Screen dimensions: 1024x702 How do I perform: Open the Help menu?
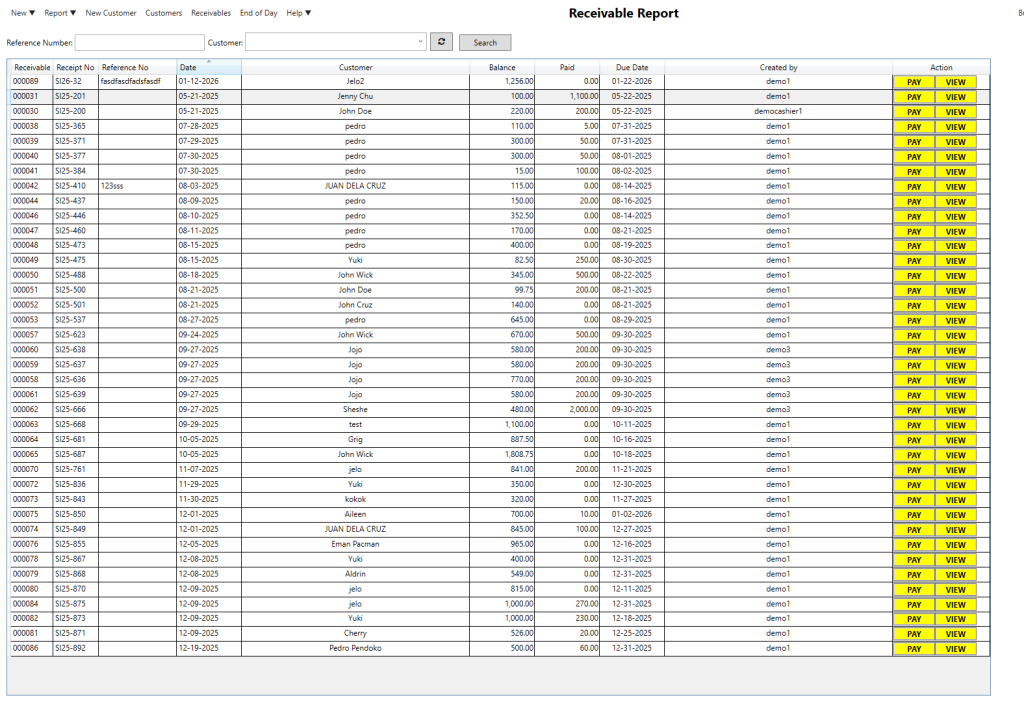(x=298, y=13)
